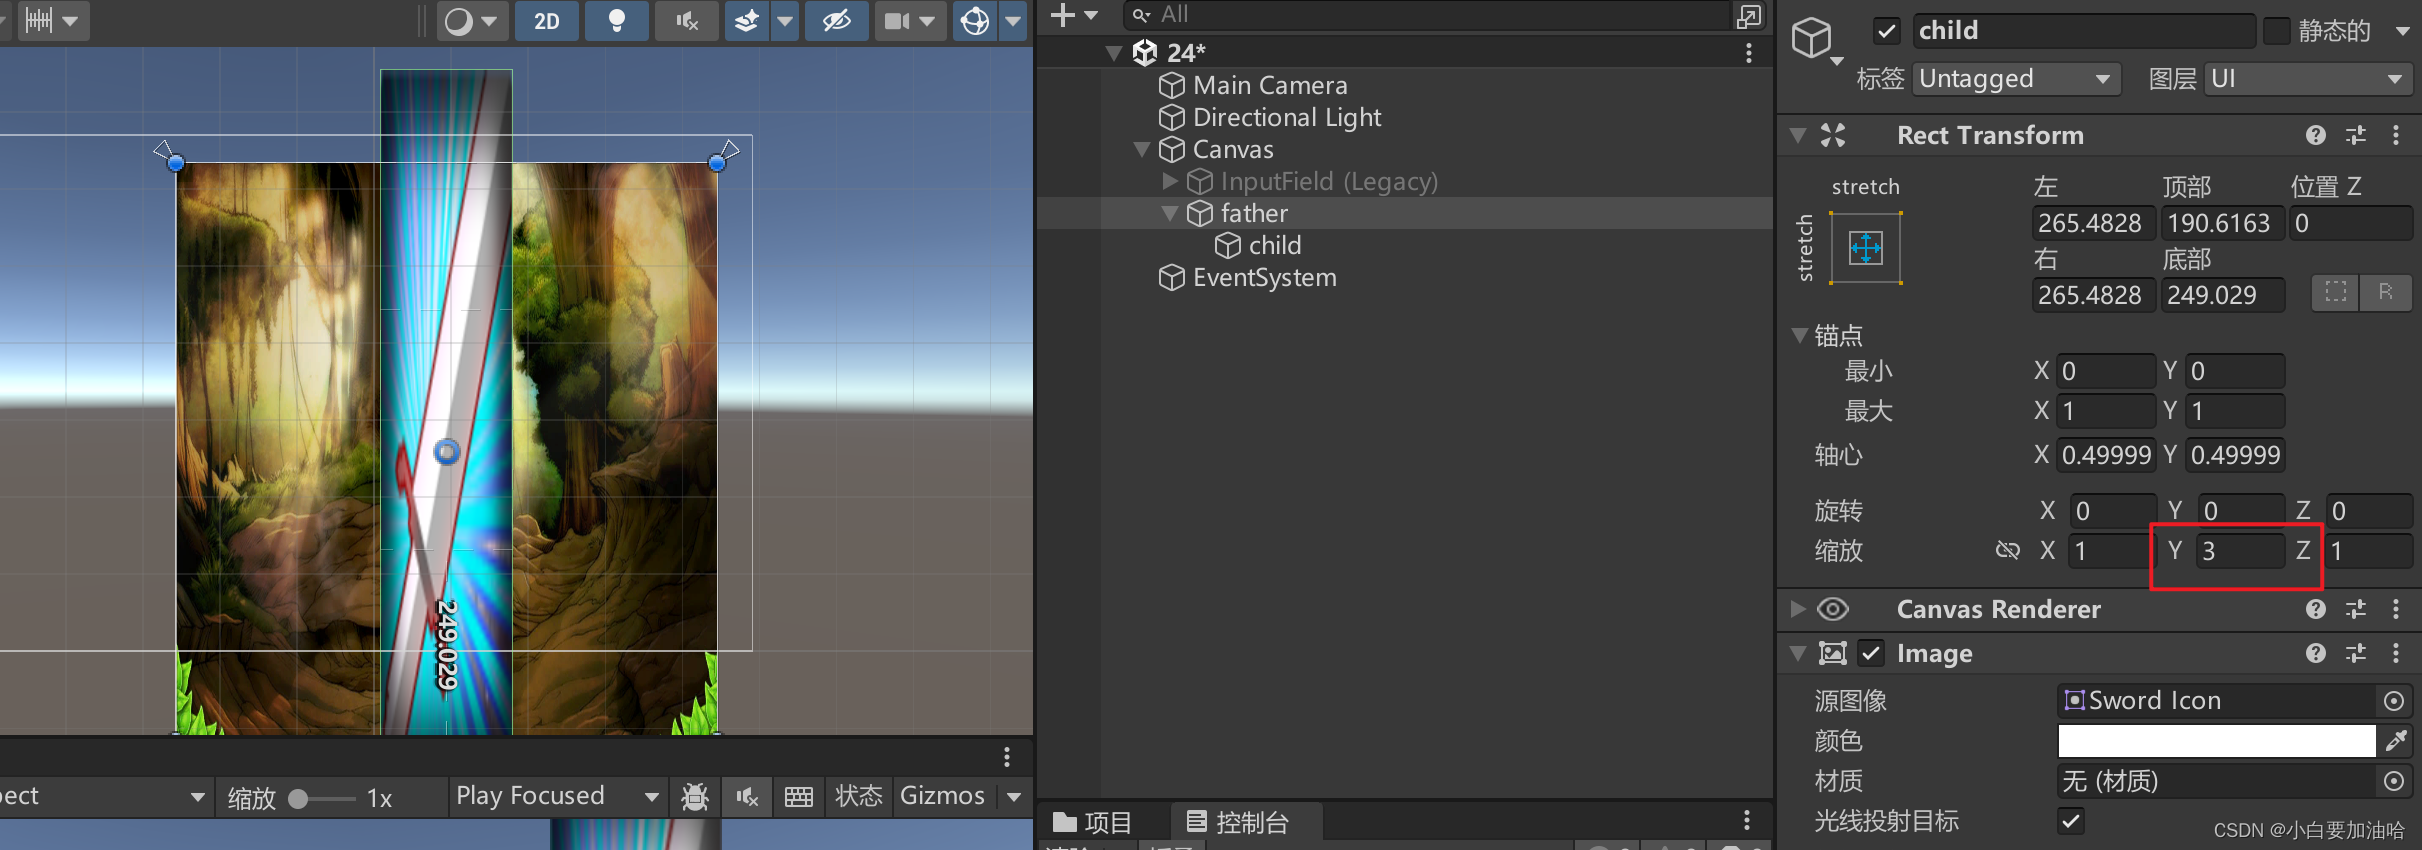2422x850 pixels.
Task: Click the Stats (状态) button in Game view
Action: click(x=859, y=797)
